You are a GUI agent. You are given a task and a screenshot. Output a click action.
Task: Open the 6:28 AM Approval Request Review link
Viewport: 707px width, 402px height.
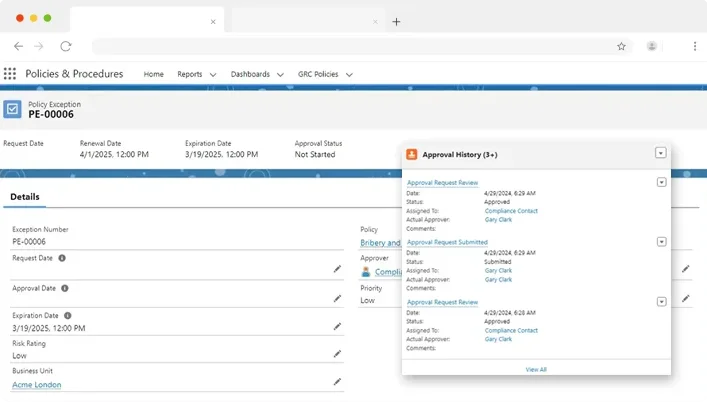click(x=442, y=302)
